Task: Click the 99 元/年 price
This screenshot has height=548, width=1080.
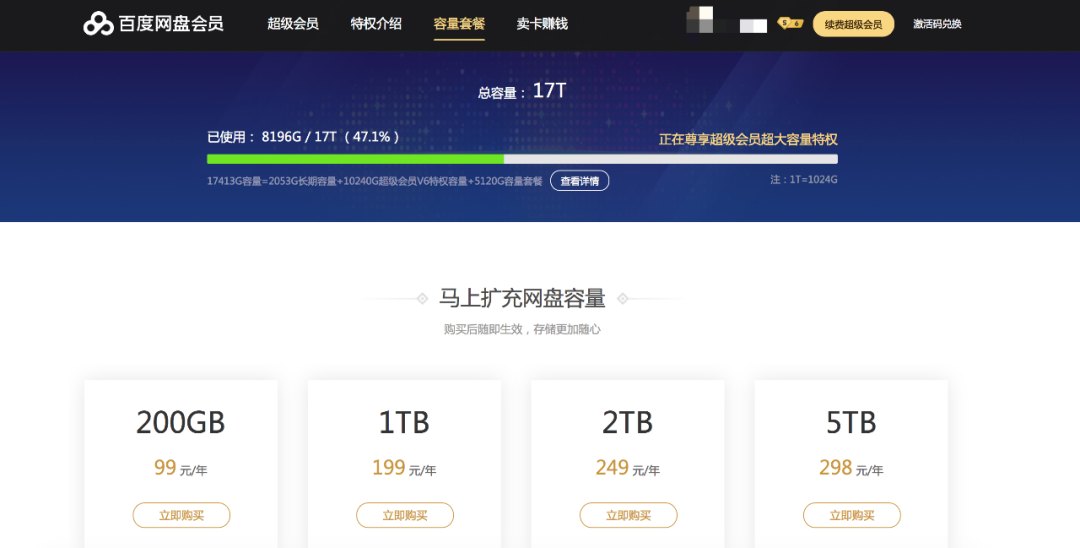Action: coord(180,468)
